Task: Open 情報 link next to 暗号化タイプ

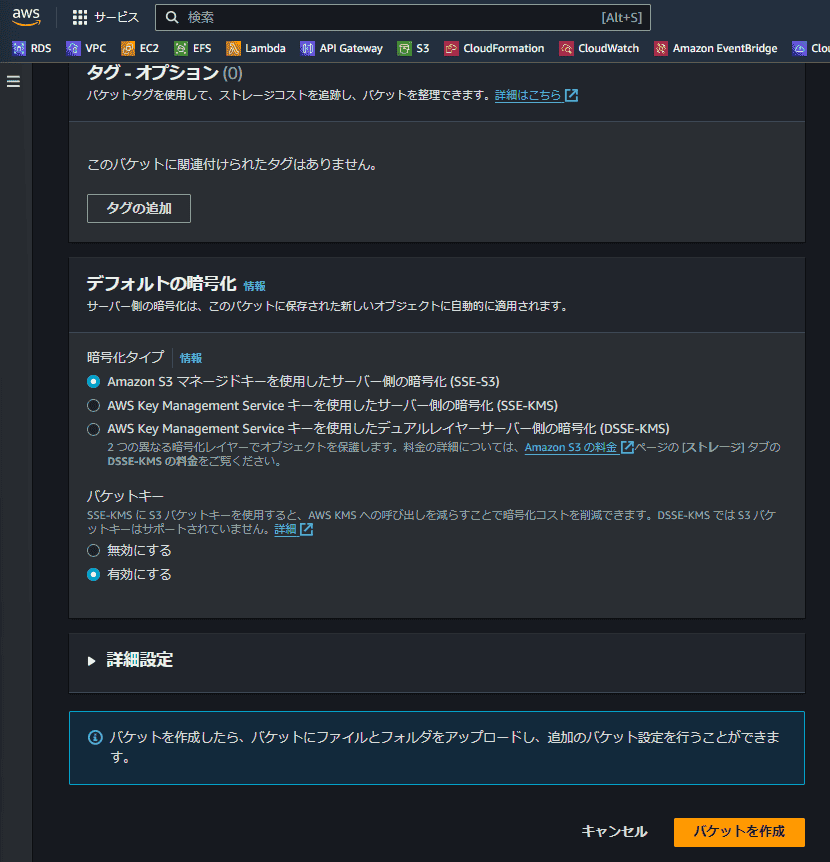Action: pos(191,358)
